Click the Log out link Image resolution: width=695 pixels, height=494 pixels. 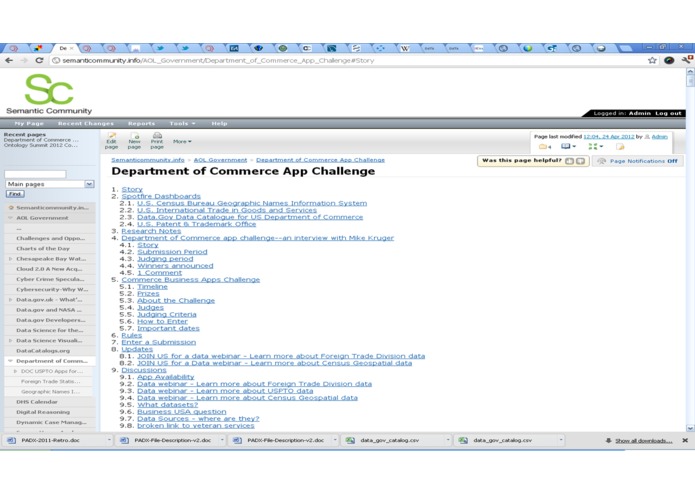click(668, 113)
